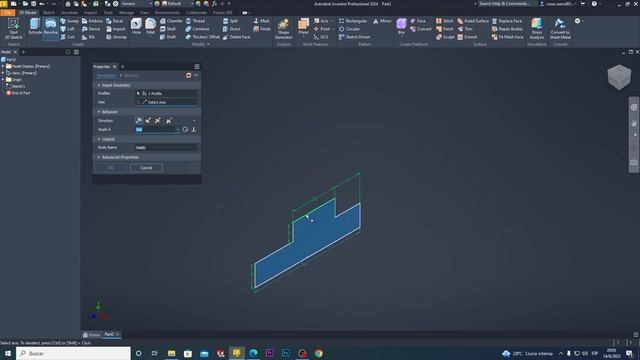Switch to the Sketch ribbon tab
Image resolution: width=640 pixels, height=360 pixels.
(49, 12)
